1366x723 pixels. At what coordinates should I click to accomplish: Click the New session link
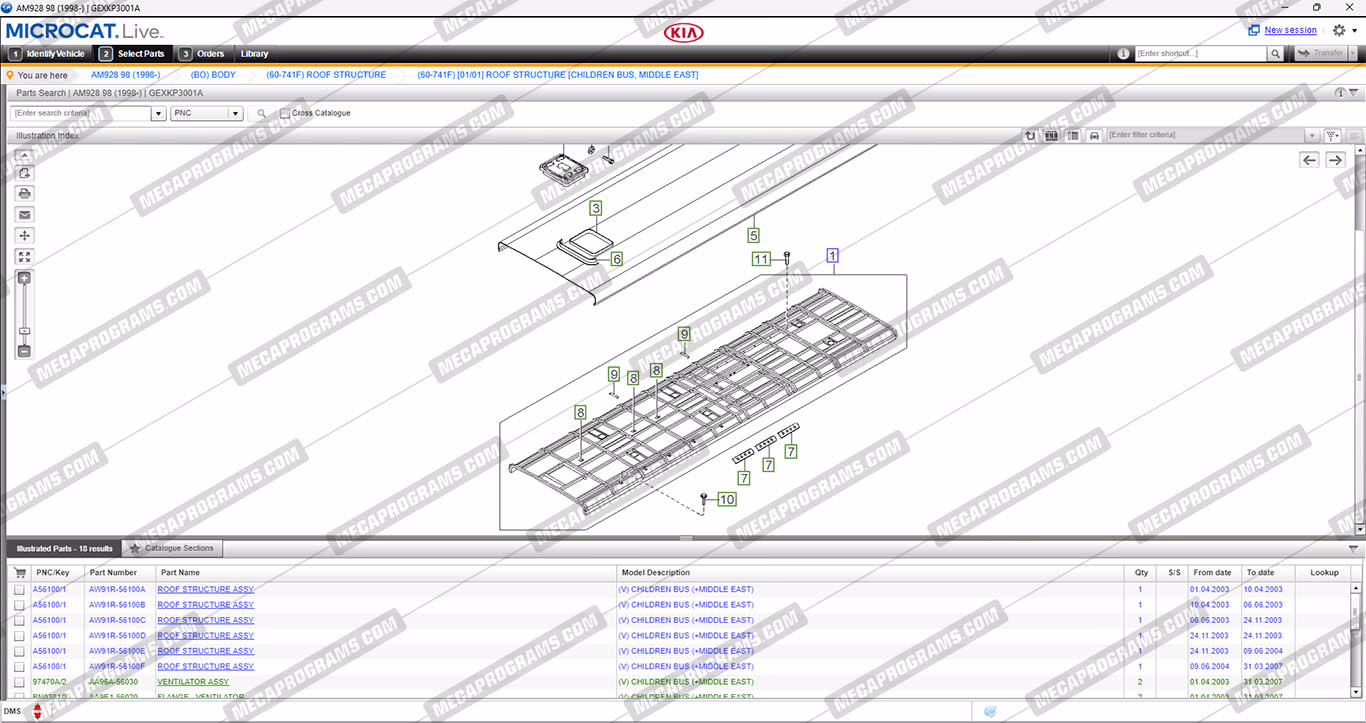point(1291,30)
